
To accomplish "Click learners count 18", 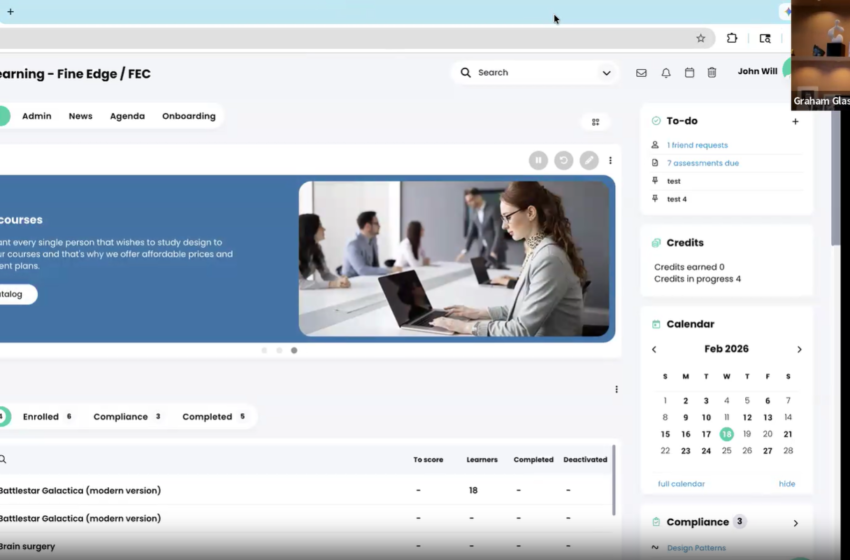I will point(473,490).
